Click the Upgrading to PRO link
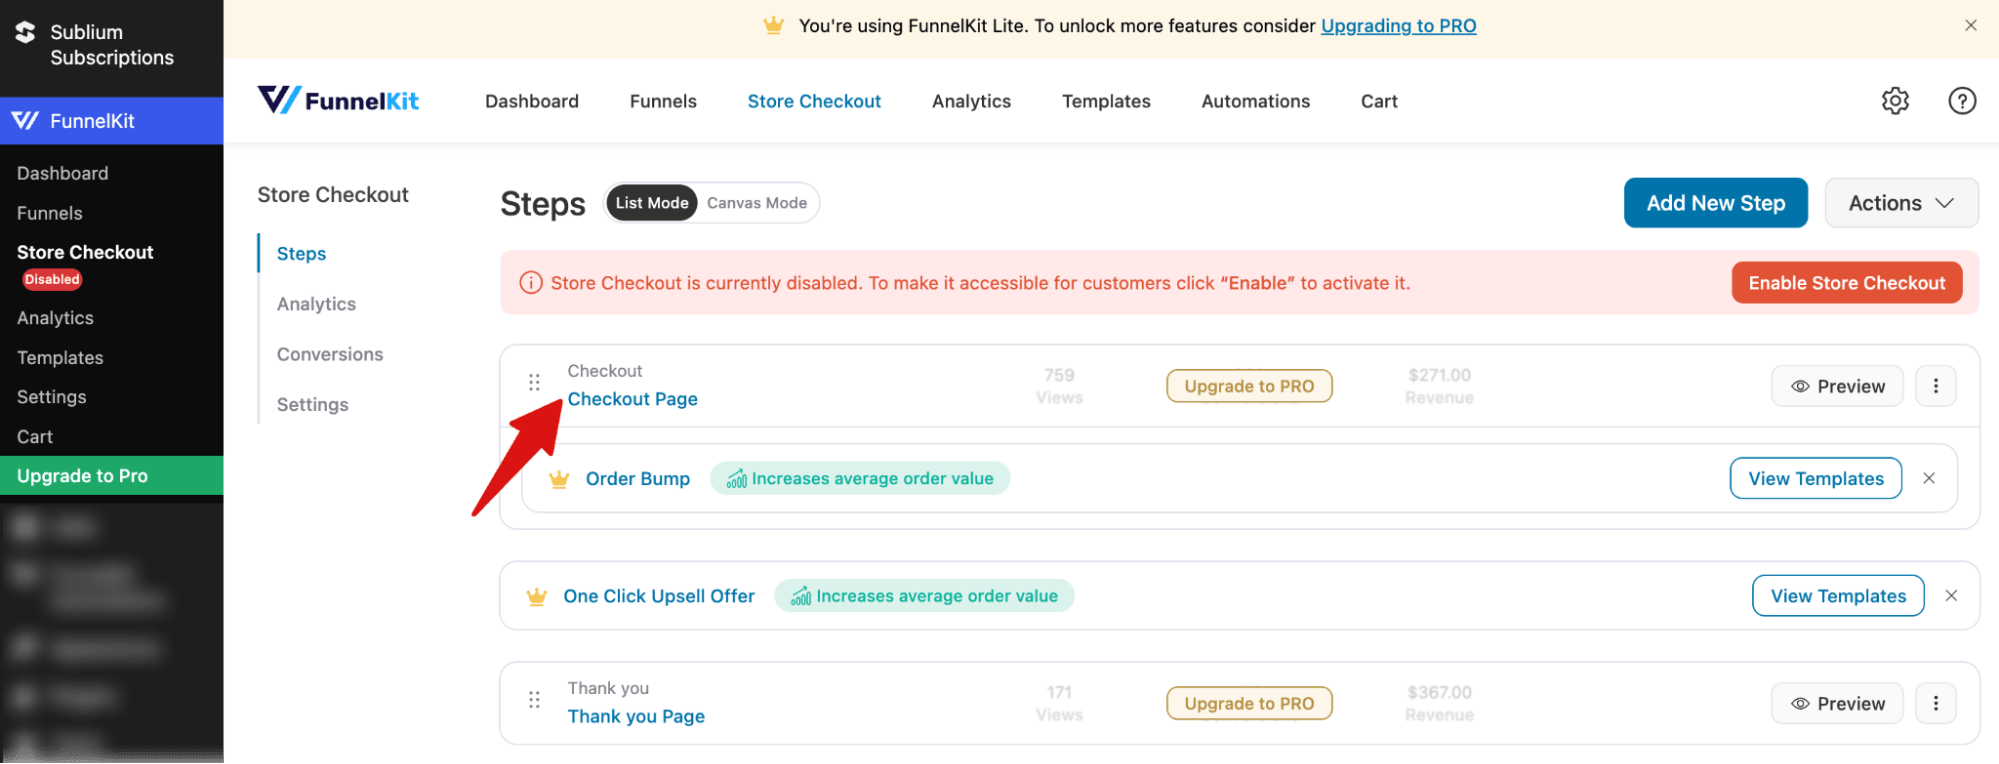Viewport: 1999px width, 764px height. pyautogui.click(x=1398, y=26)
